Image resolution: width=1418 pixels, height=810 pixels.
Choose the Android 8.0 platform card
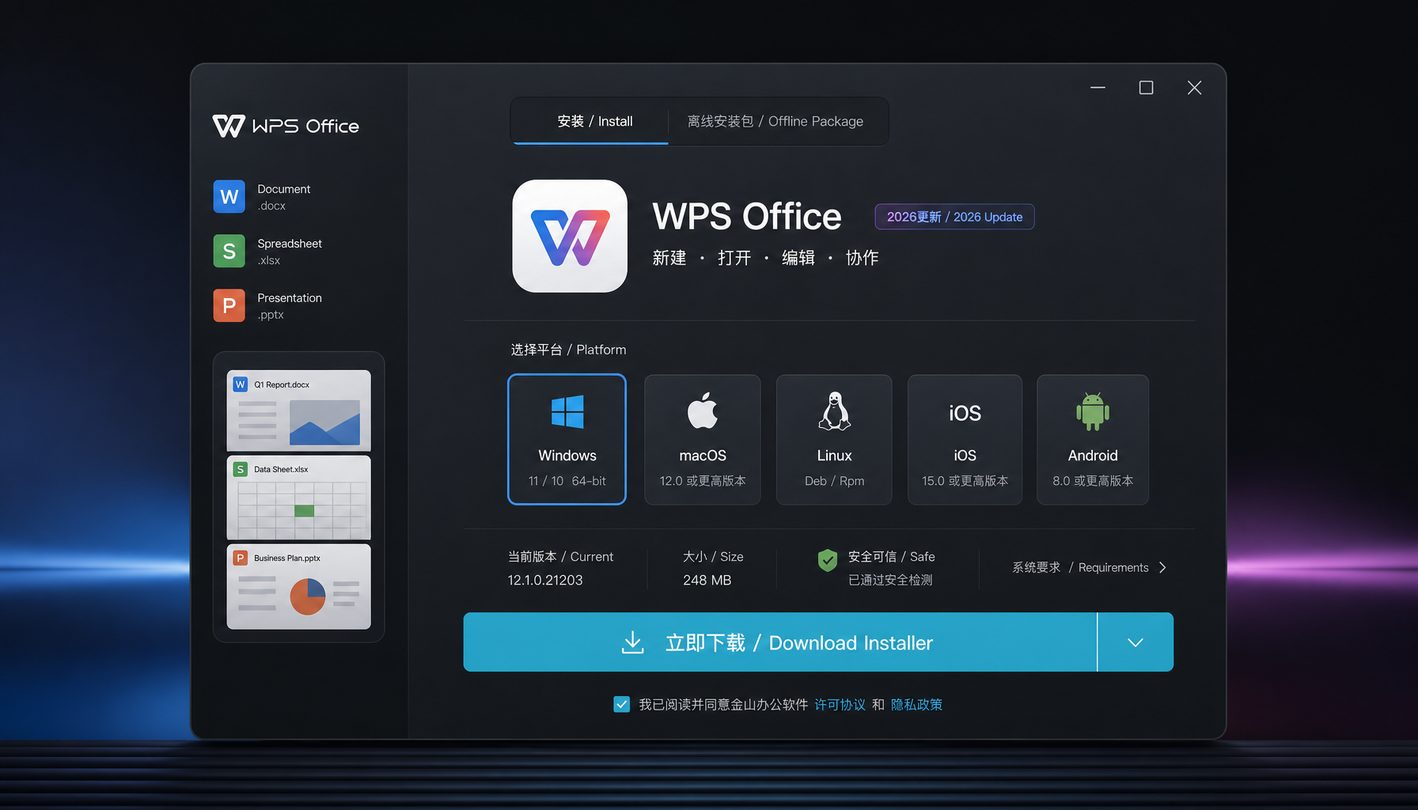[1093, 439]
